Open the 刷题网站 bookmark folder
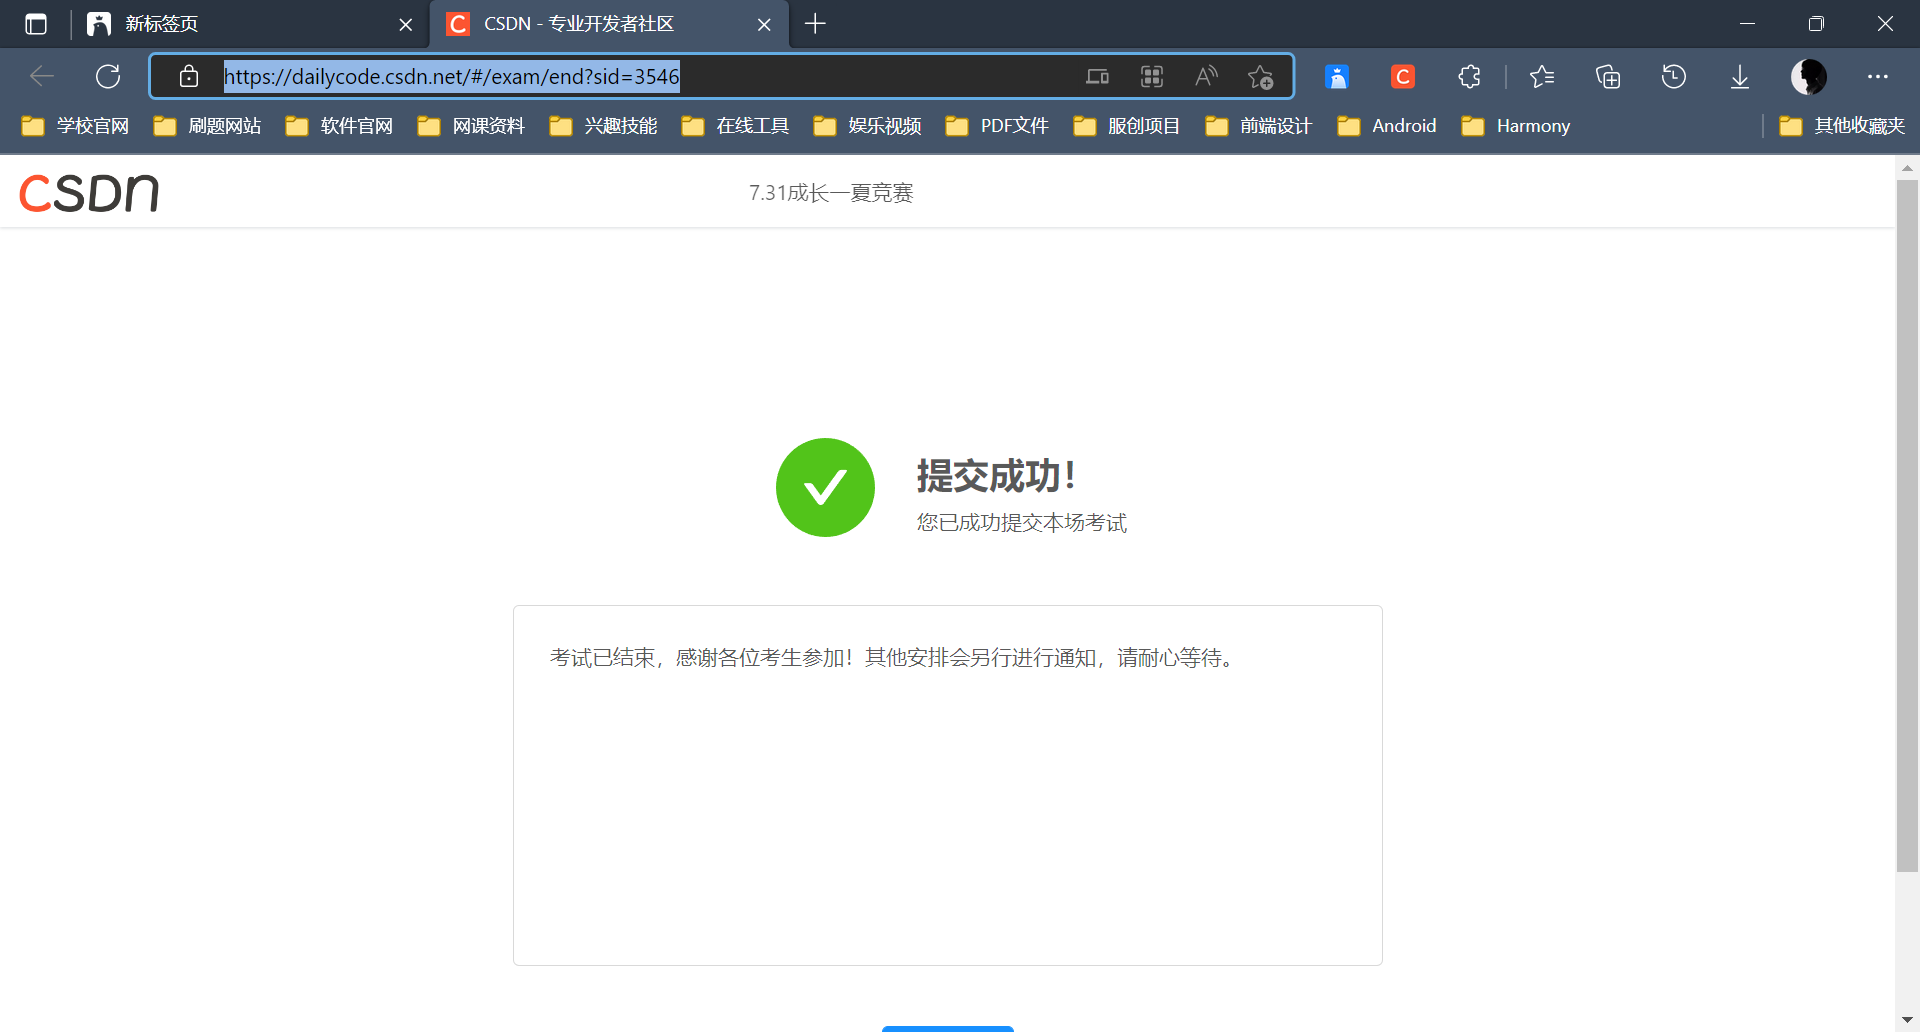Viewport: 1920px width, 1032px height. (208, 126)
